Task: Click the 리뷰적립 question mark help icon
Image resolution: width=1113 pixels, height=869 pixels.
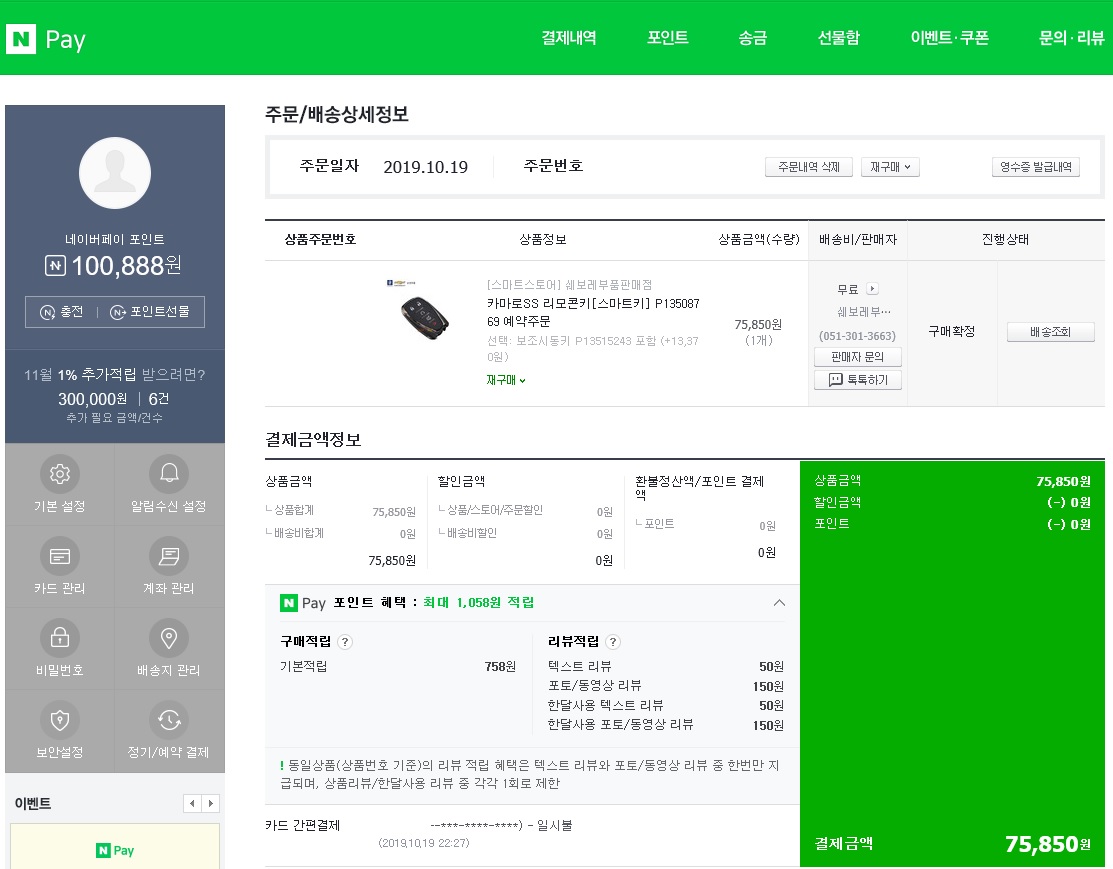Action: click(613, 642)
